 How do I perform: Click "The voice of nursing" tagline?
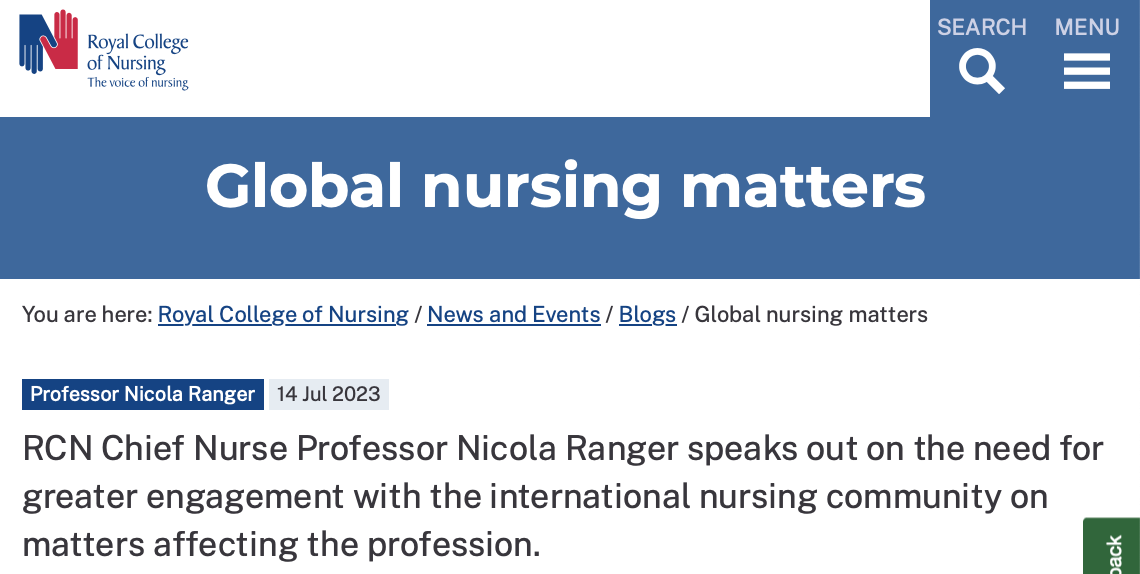tap(138, 83)
